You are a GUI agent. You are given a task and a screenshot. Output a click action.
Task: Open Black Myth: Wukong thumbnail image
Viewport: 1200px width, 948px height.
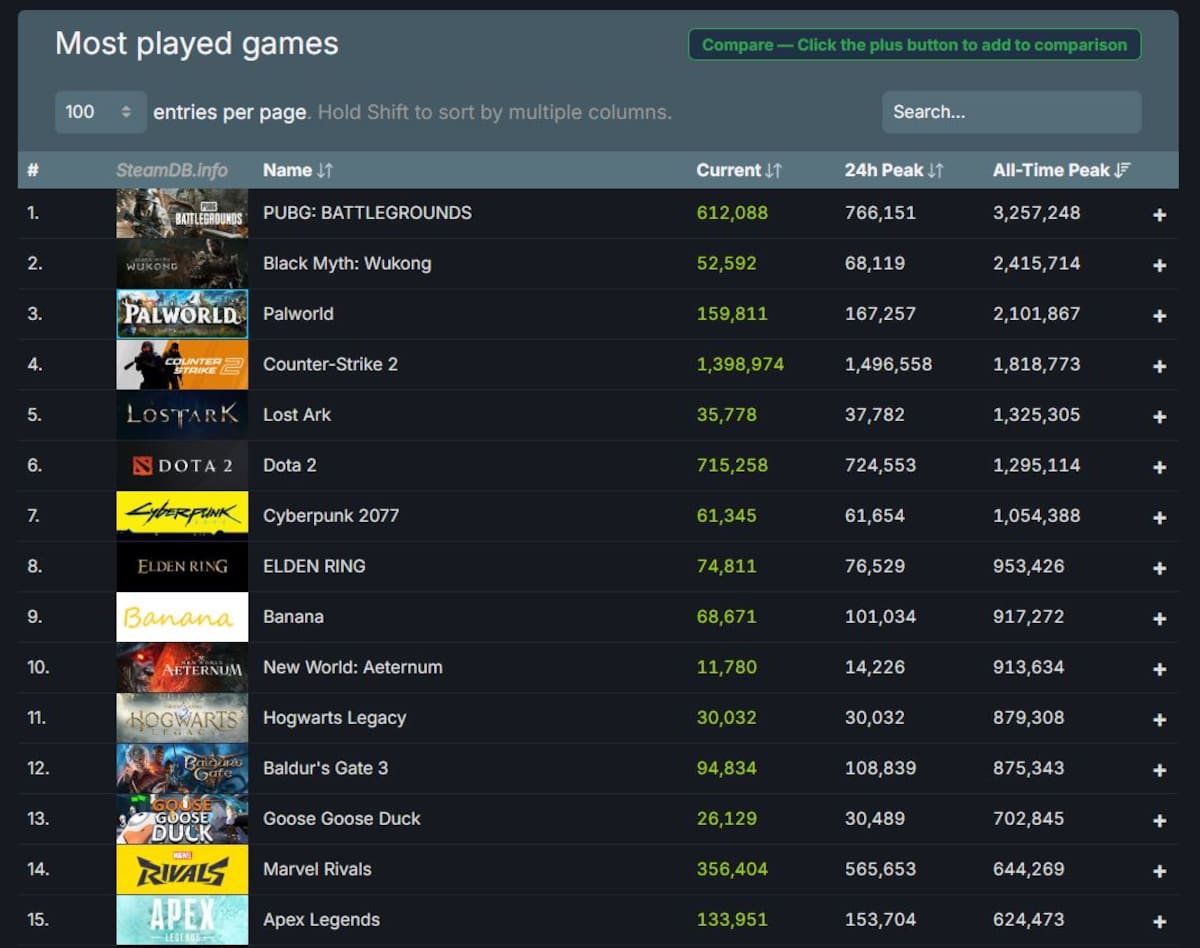182,263
